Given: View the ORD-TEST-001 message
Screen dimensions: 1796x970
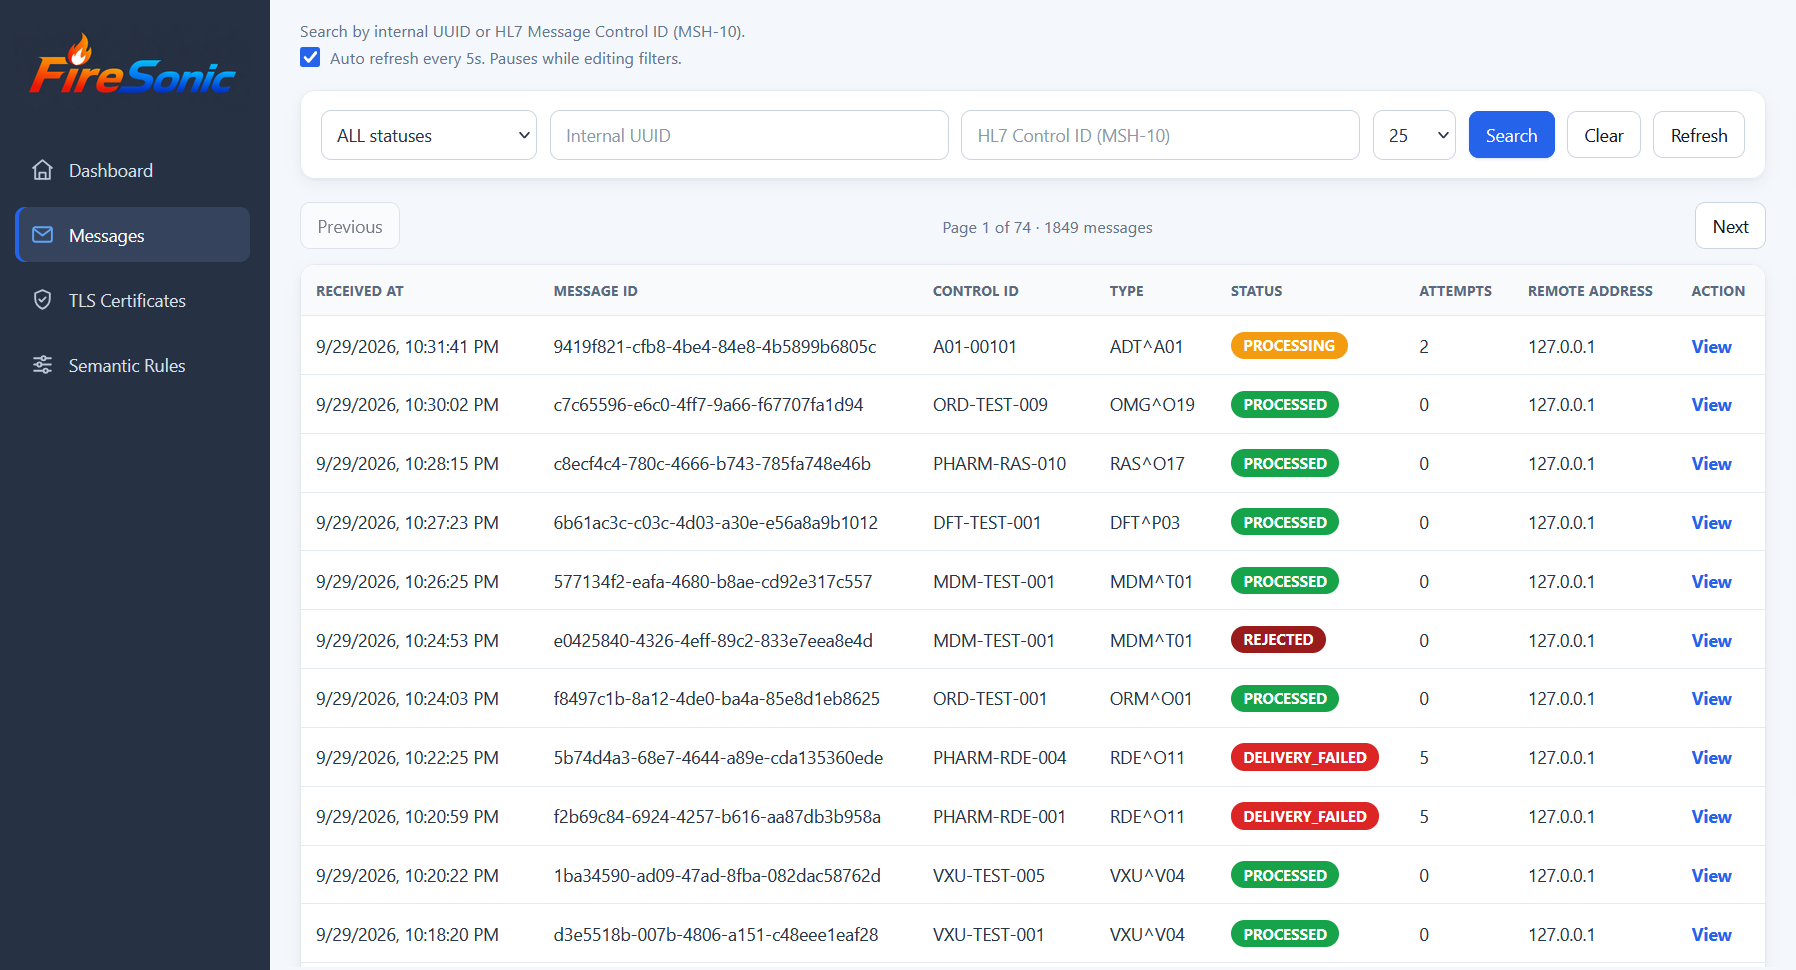Looking at the screenshot, I should [1711, 698].
